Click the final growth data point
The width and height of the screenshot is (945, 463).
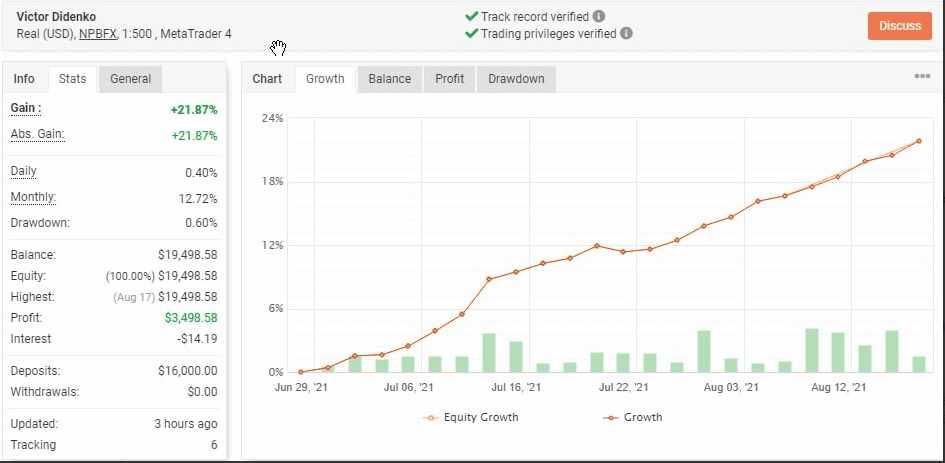tap(918, 141)
